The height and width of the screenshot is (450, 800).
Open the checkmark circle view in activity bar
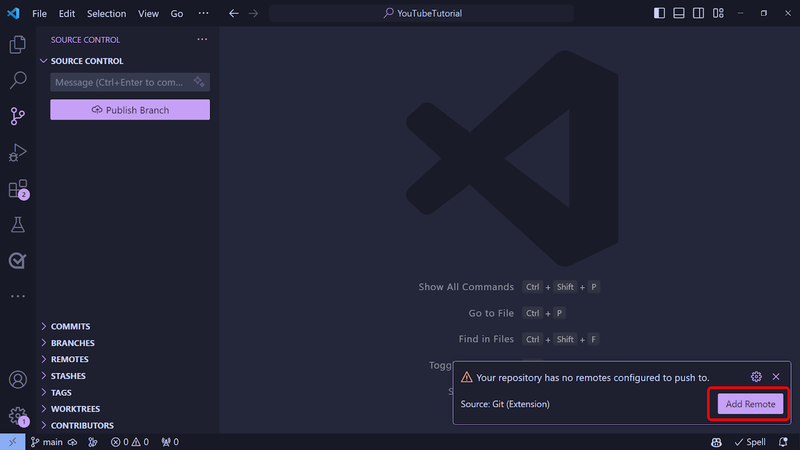click(18, 261)
